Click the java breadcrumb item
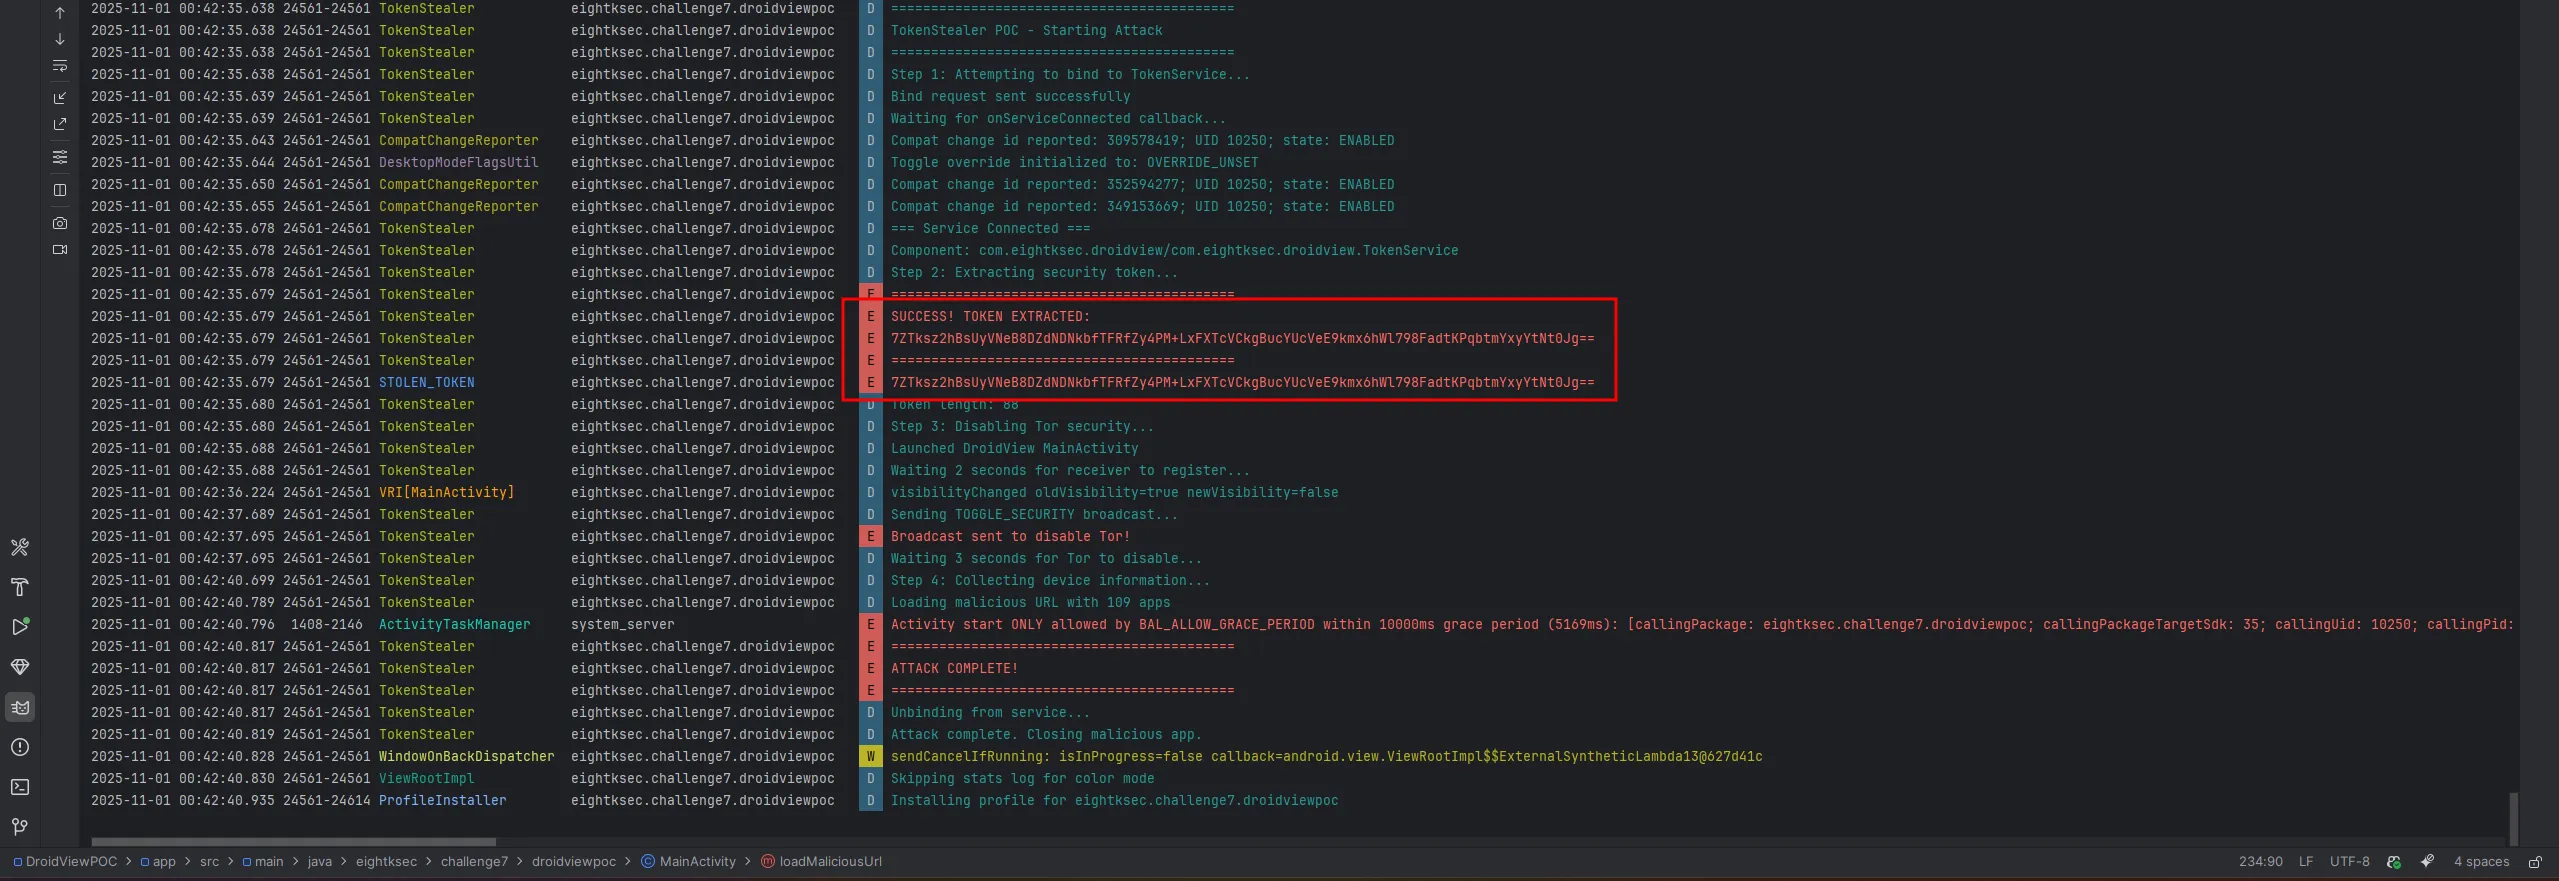2559x881 pixels. click(x=319, y=862)
